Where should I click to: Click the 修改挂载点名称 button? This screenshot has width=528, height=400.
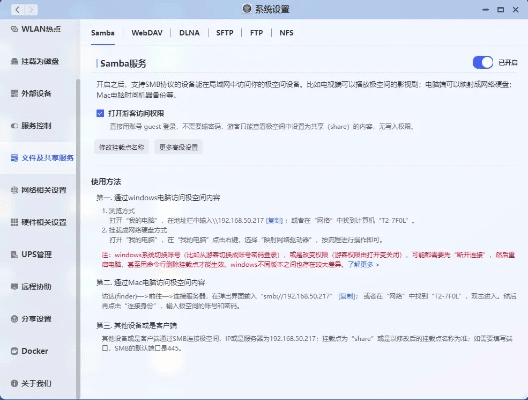click(122, 147)
